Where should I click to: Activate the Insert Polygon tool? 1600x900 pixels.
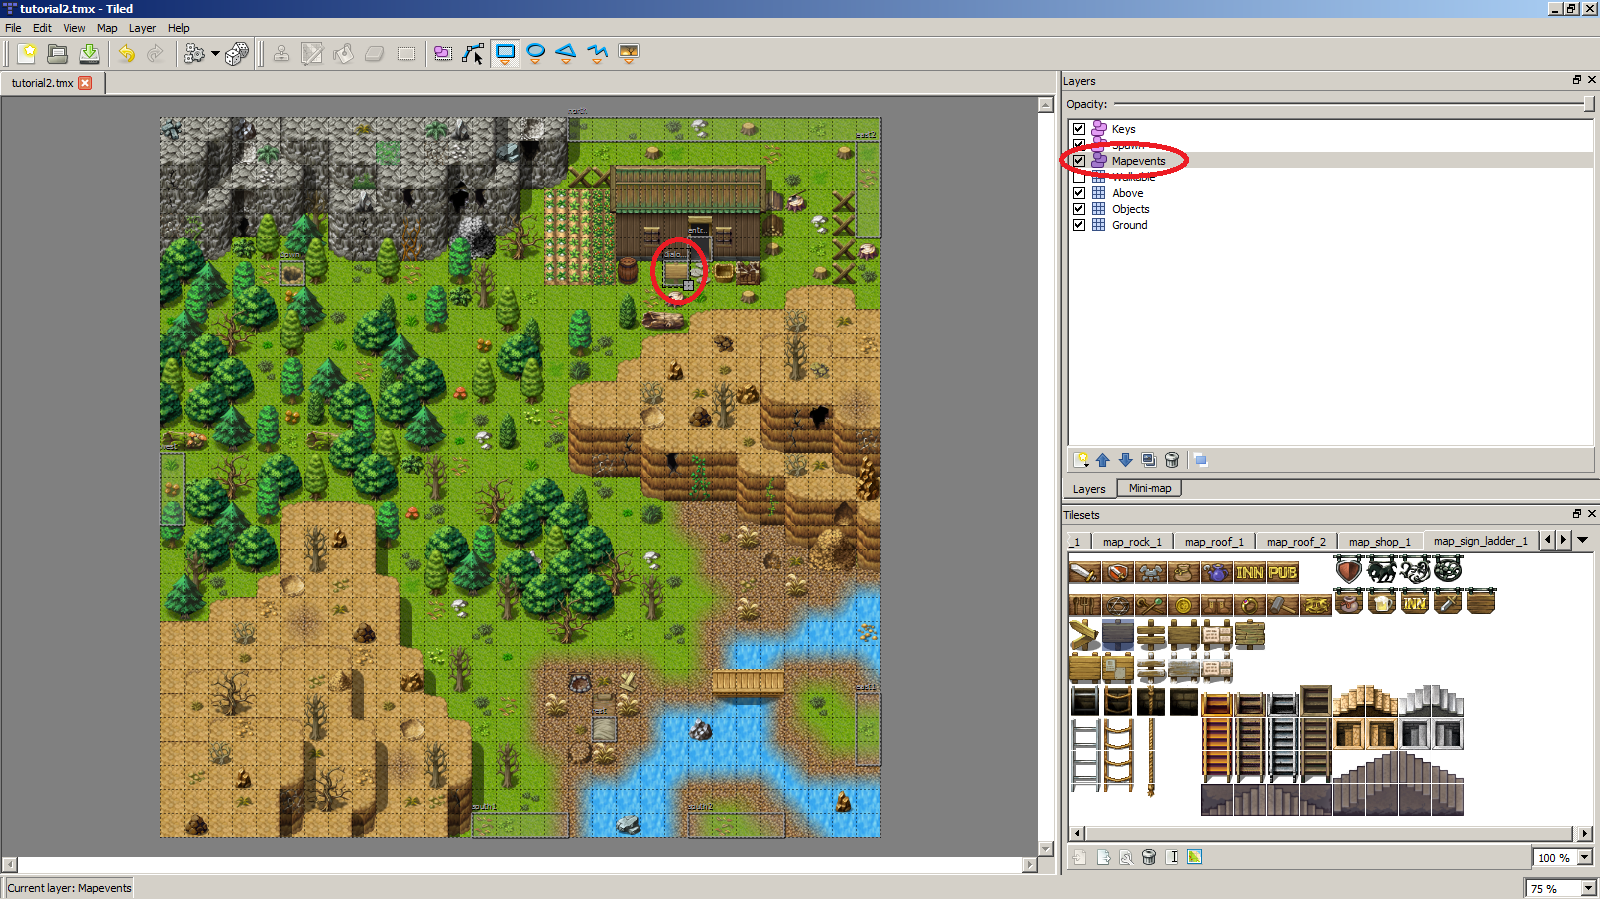(x=567, y=53)
